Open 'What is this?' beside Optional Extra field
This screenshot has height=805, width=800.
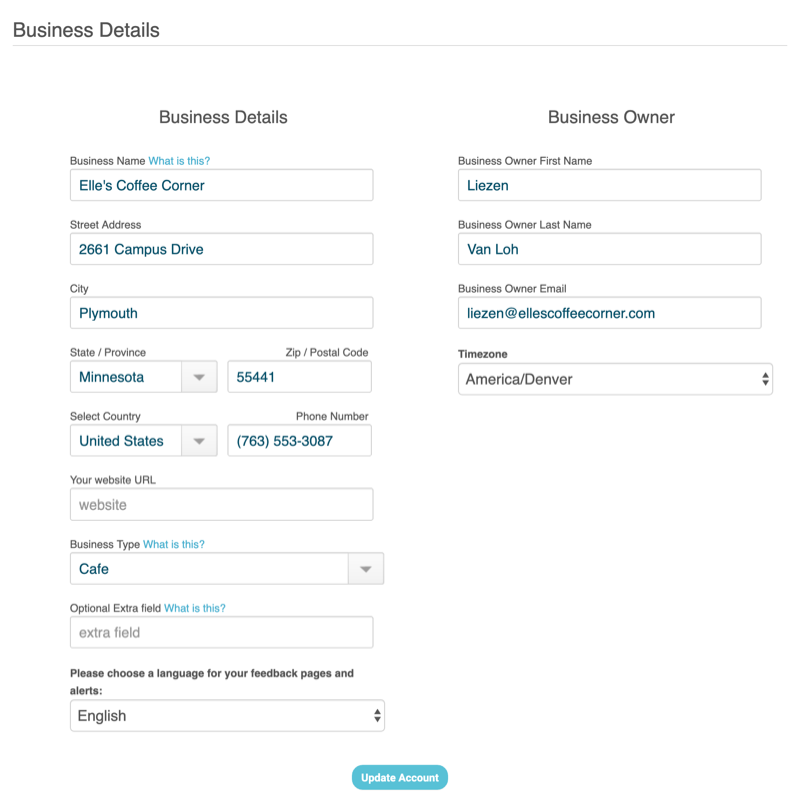tap(194, 608)
